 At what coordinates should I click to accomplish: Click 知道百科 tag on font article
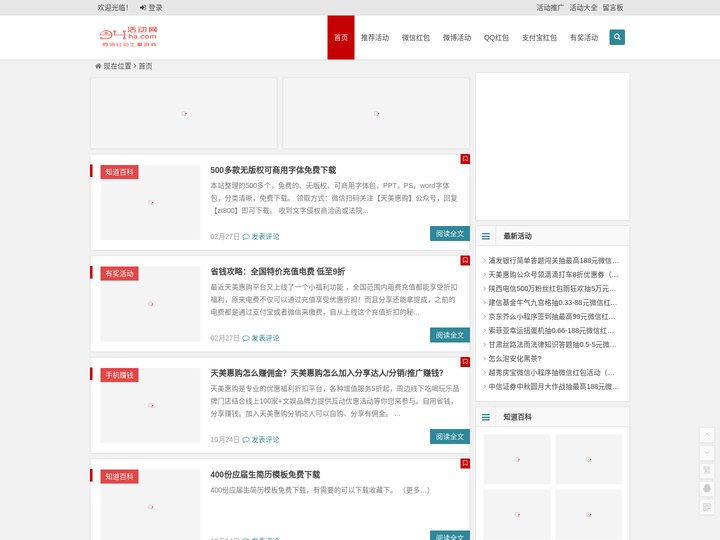(x=119, y=172)
